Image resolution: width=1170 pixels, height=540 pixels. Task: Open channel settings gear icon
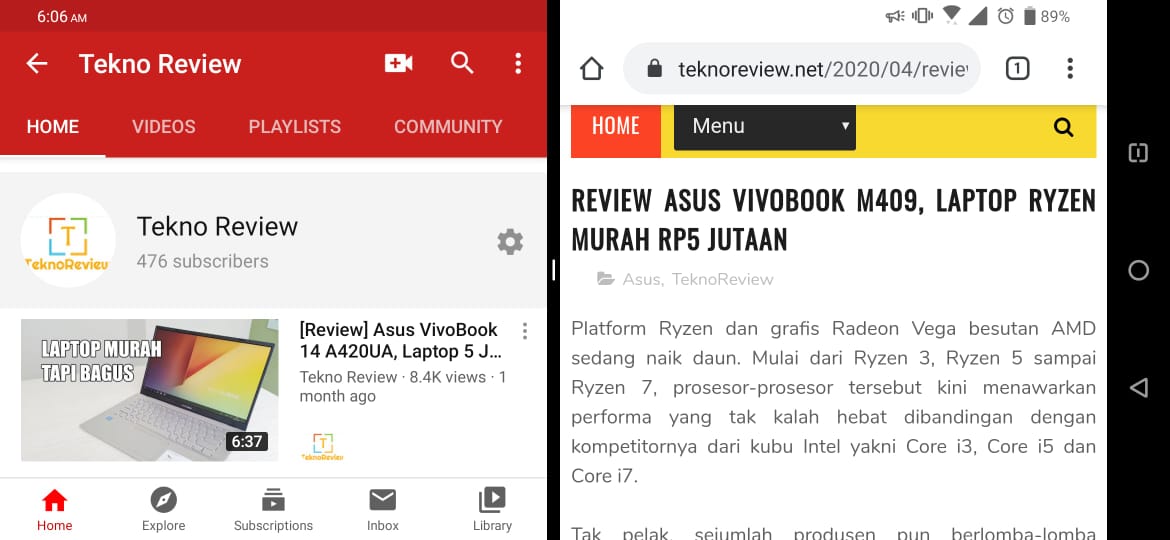pos(510,242)
